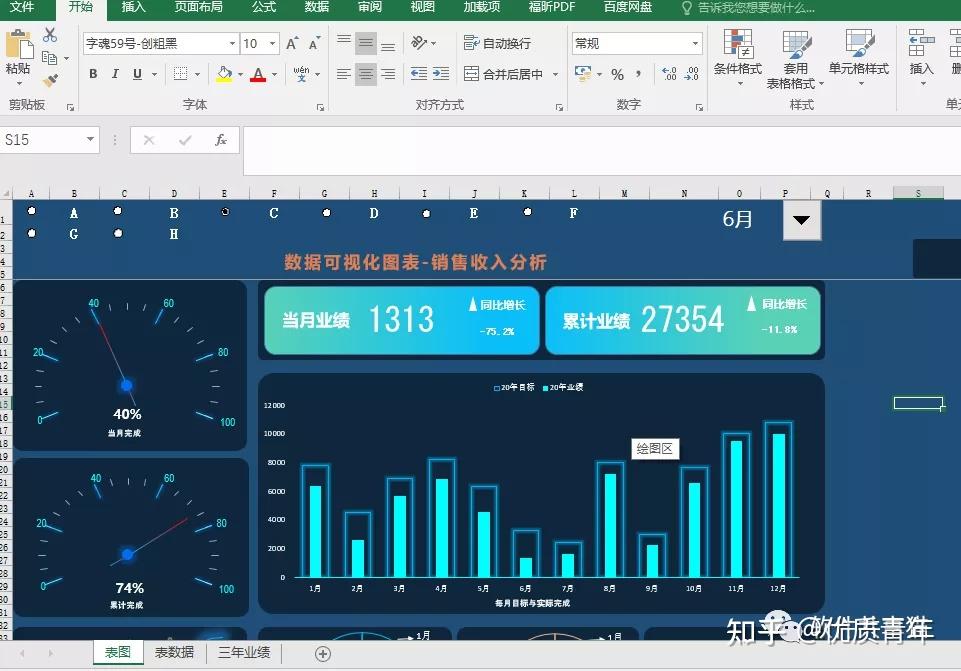Click 自动换行 wrap text button
The image size is (961, 671).
[x=498, y=43]
